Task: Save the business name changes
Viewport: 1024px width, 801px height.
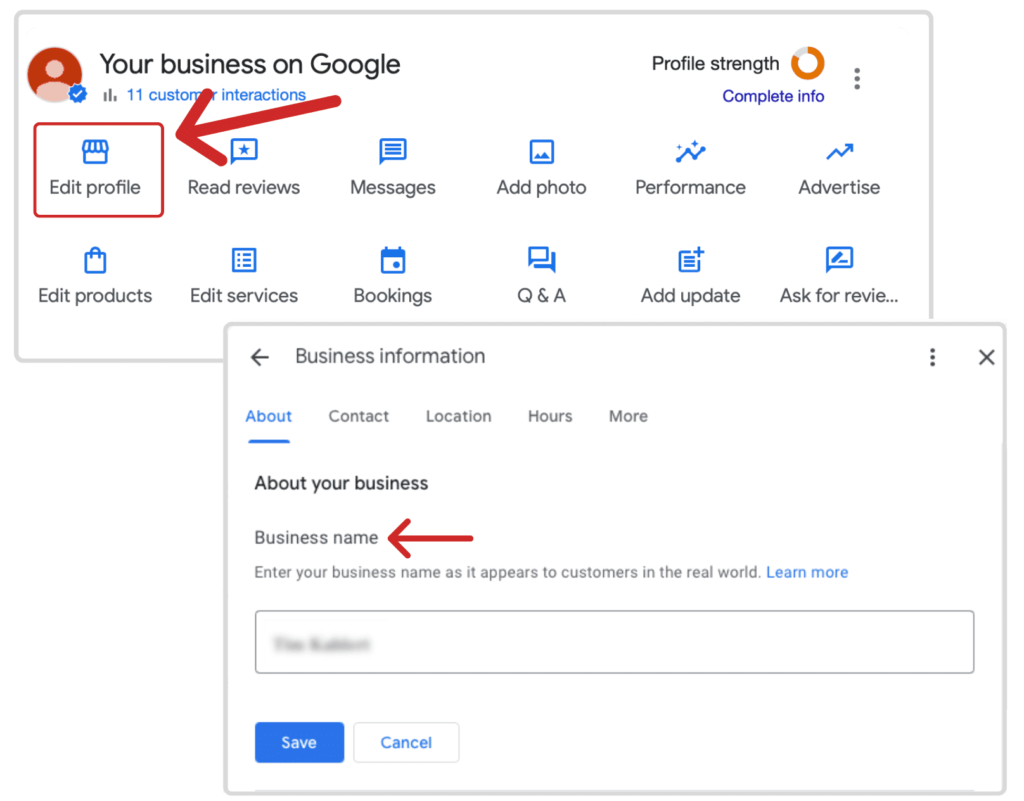Action: 299,742
